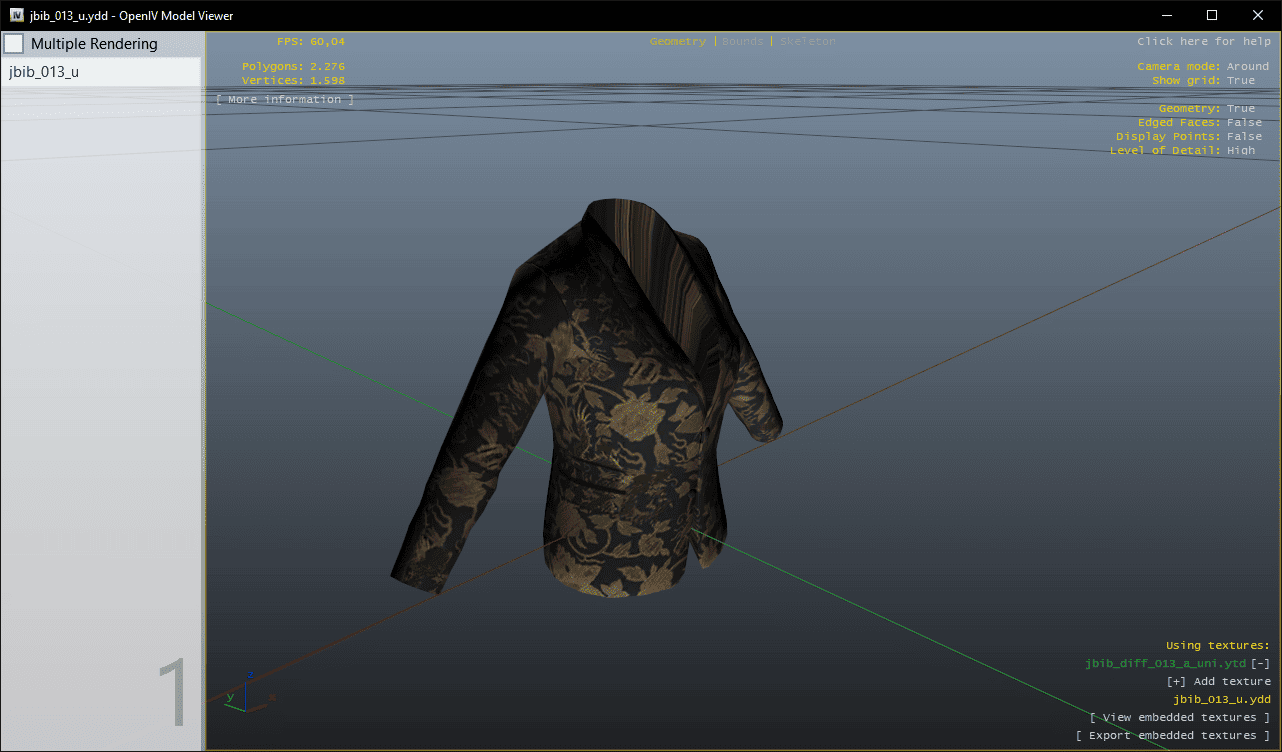Click [+] Add texture

(x=1218, y=682)
